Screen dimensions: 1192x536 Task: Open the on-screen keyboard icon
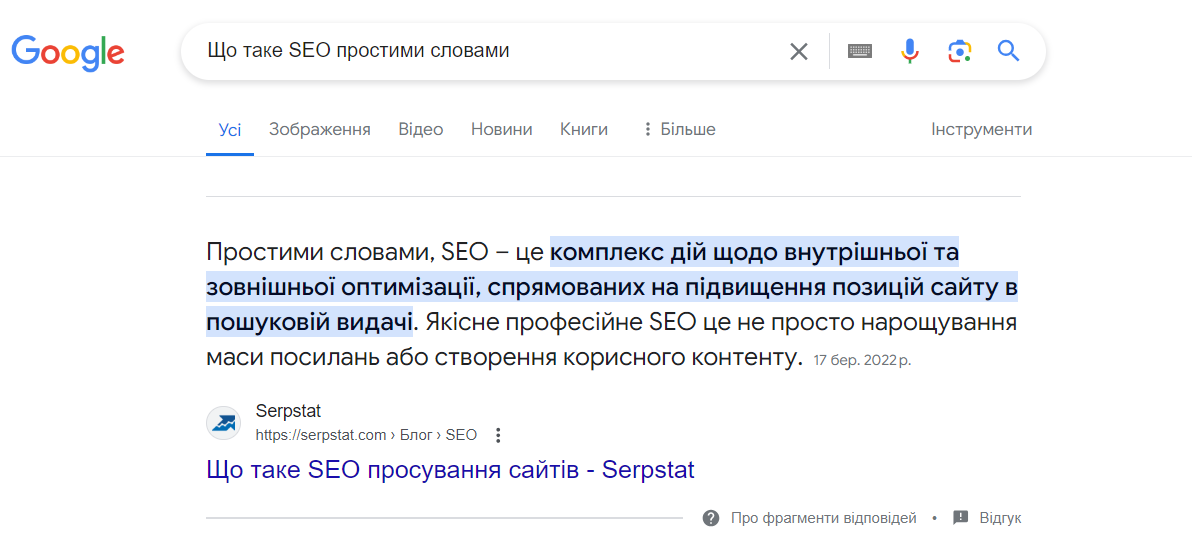point(860,52)
